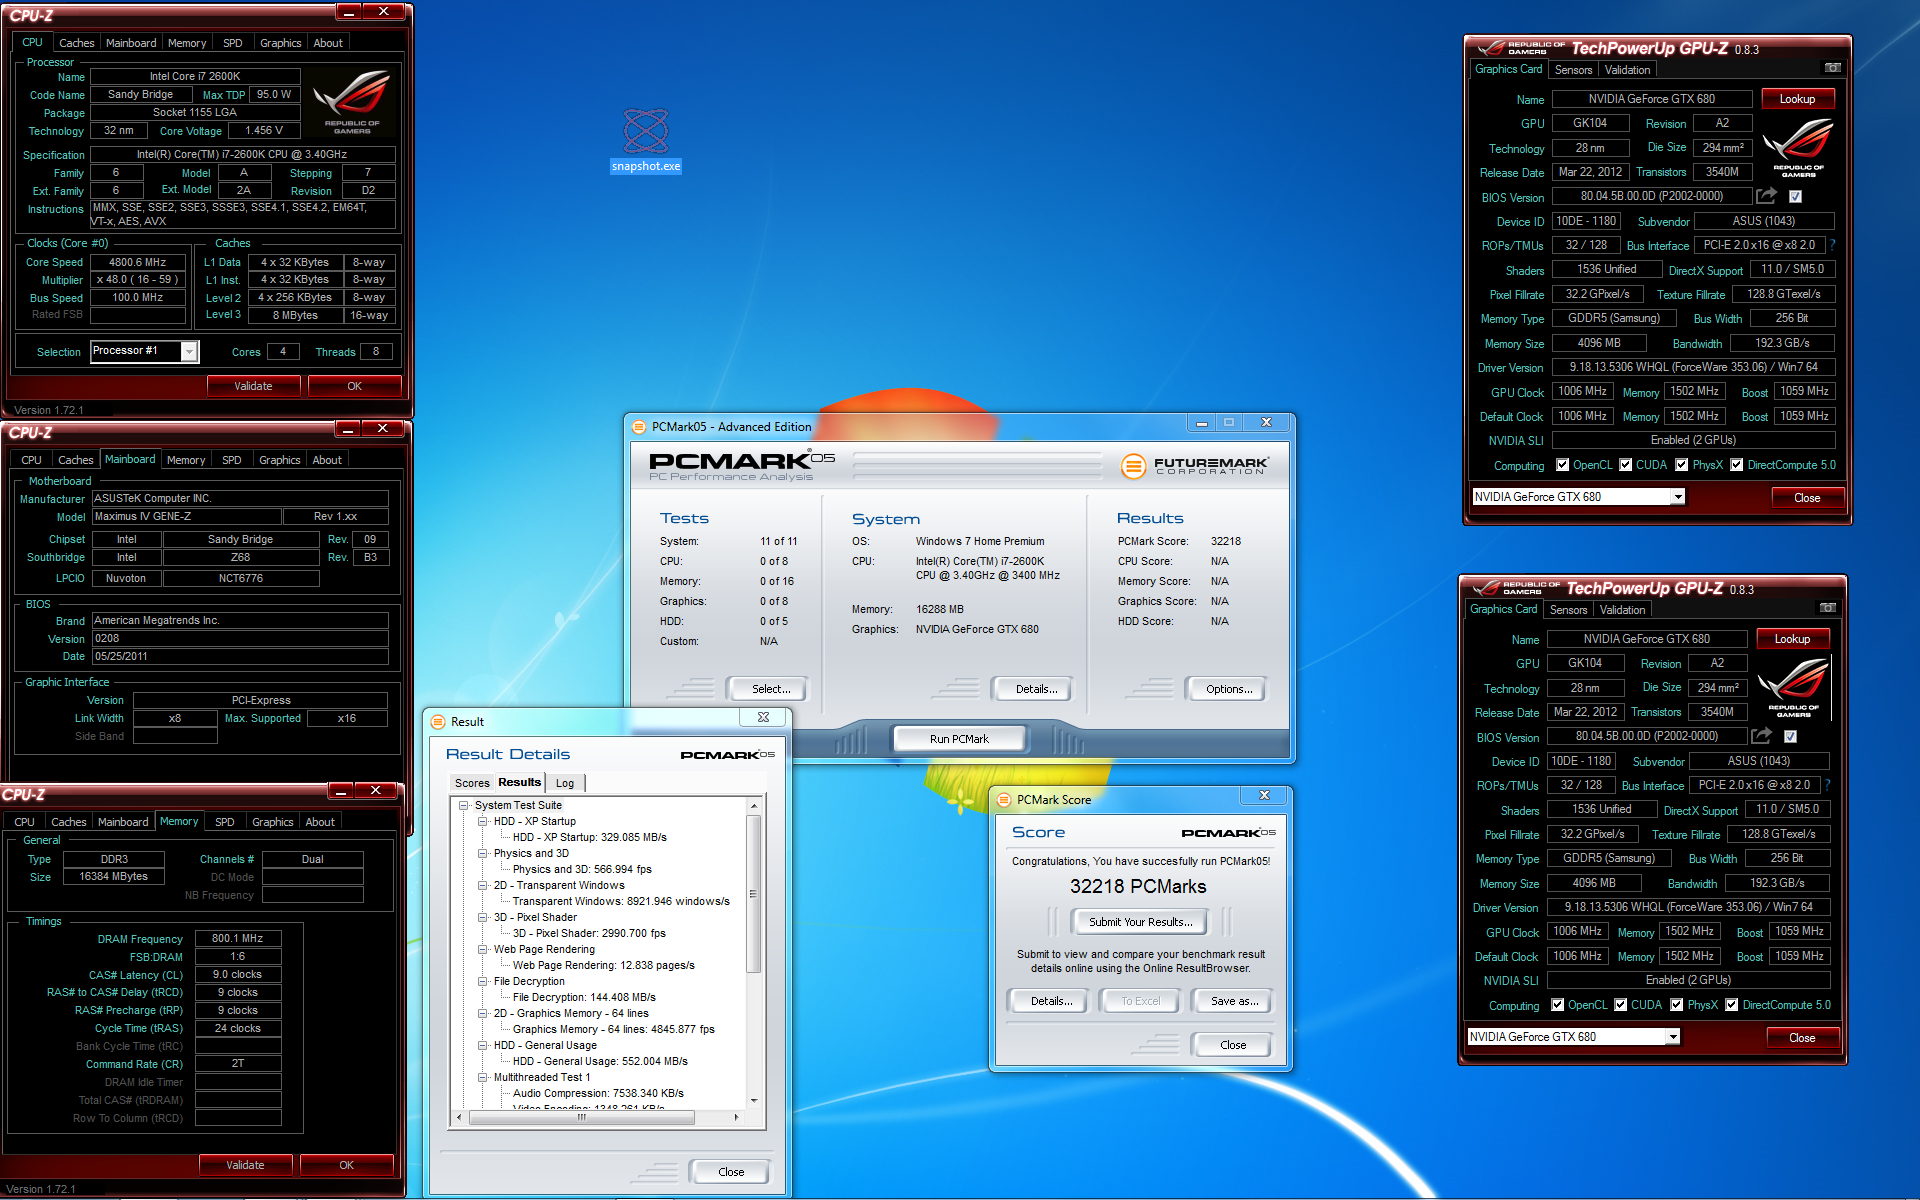This screenshot has height=1200, width=1920.
Task: Click the Bus Interface question mark in lower GPU-Z
Action: coord(1828,785)
